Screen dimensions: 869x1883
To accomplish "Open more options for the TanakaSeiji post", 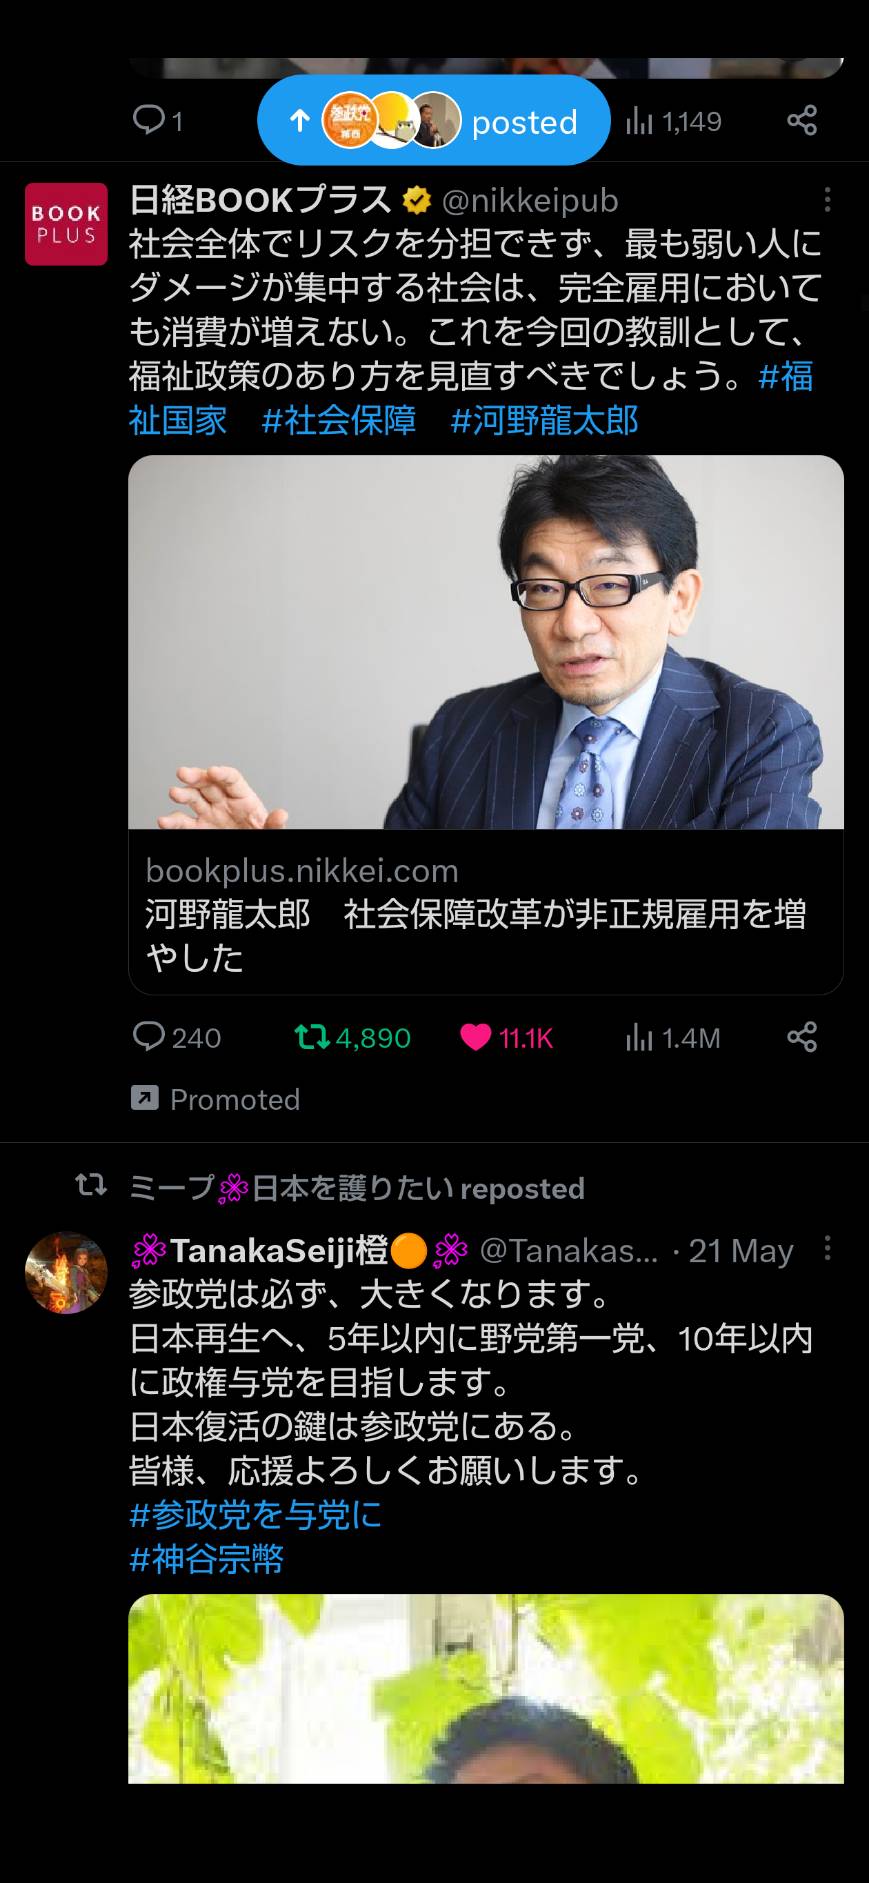I will 827,1248.
